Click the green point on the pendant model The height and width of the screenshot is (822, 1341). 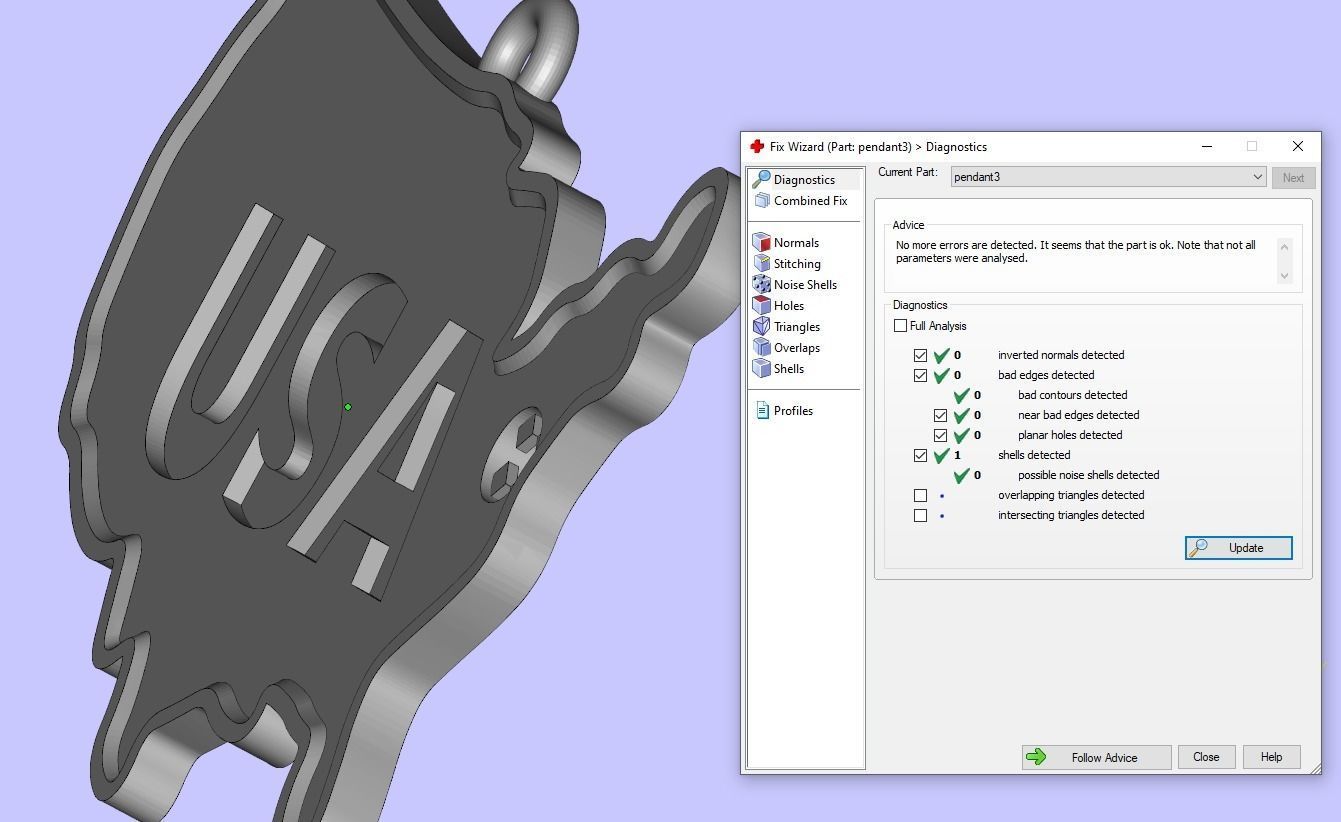click(x=348, y=407)
